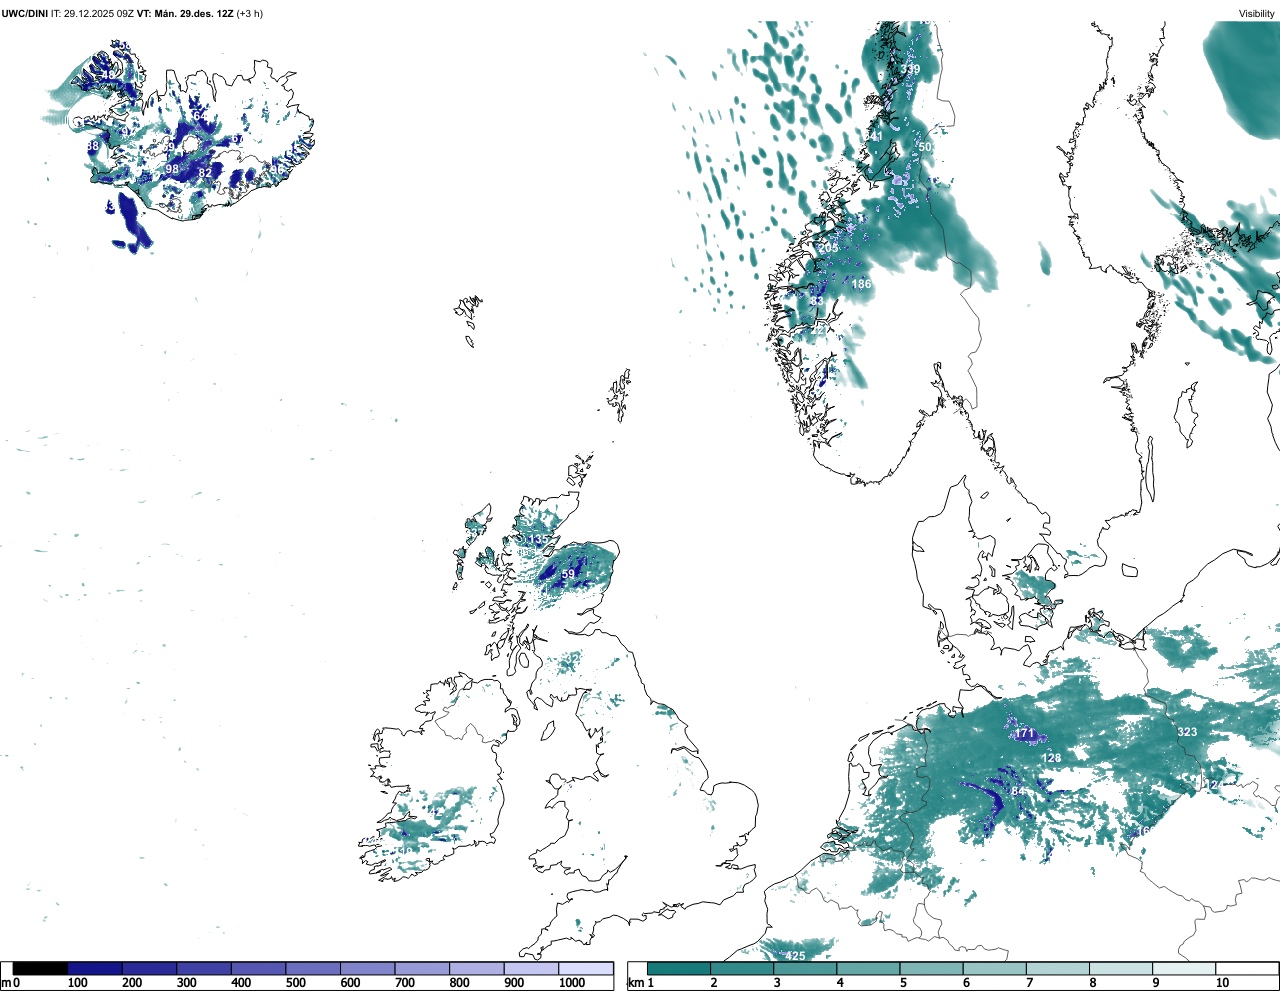Click the black 0–100 m legend swatch
The image size is (1280, 991).
coord(40,968)
